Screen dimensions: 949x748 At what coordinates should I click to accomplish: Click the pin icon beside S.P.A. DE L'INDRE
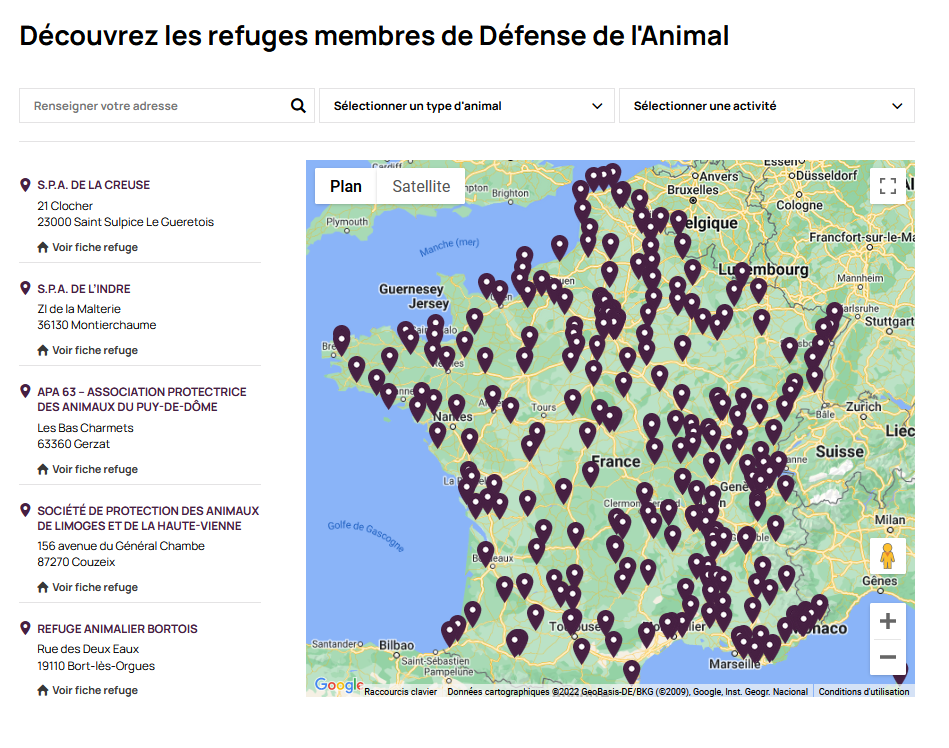[x=25, y=289]
